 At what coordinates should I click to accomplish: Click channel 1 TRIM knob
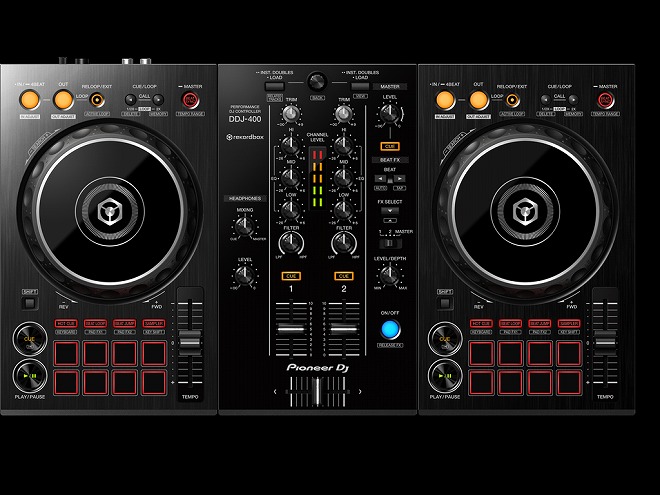[x=290, y=114]
